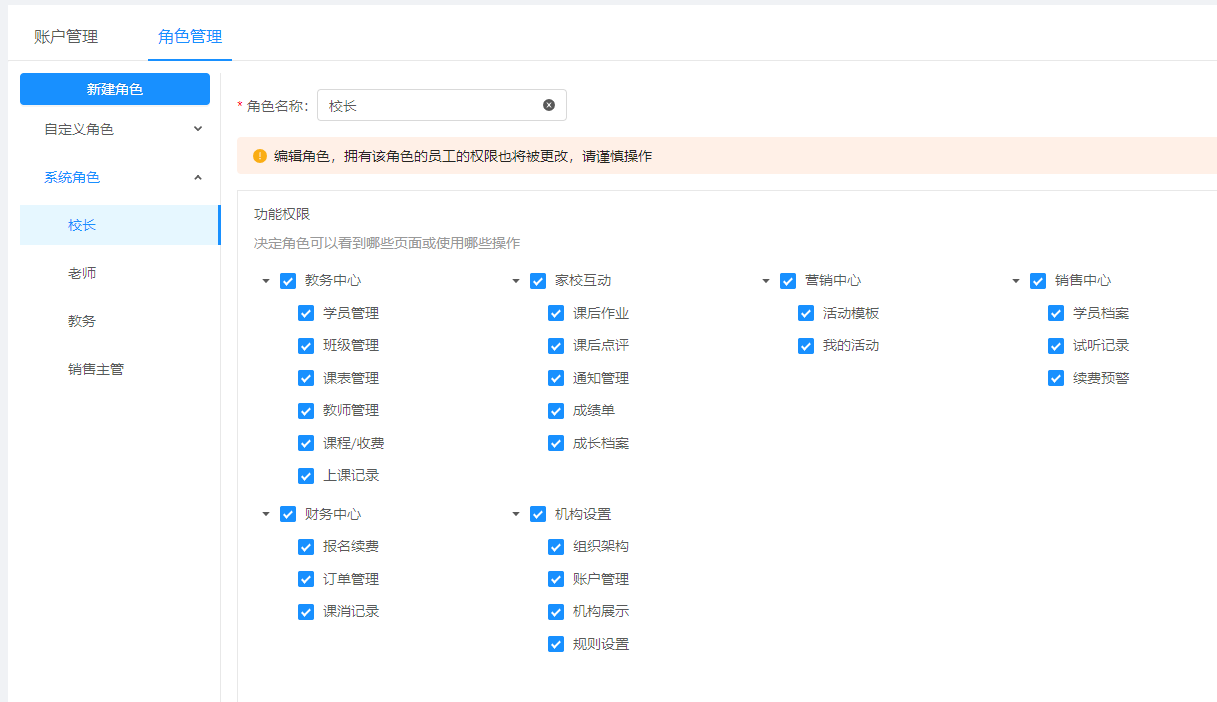The image size is (1217, 702).
Task: Expand the 自定义角色 group
Action: coord(120,129)
